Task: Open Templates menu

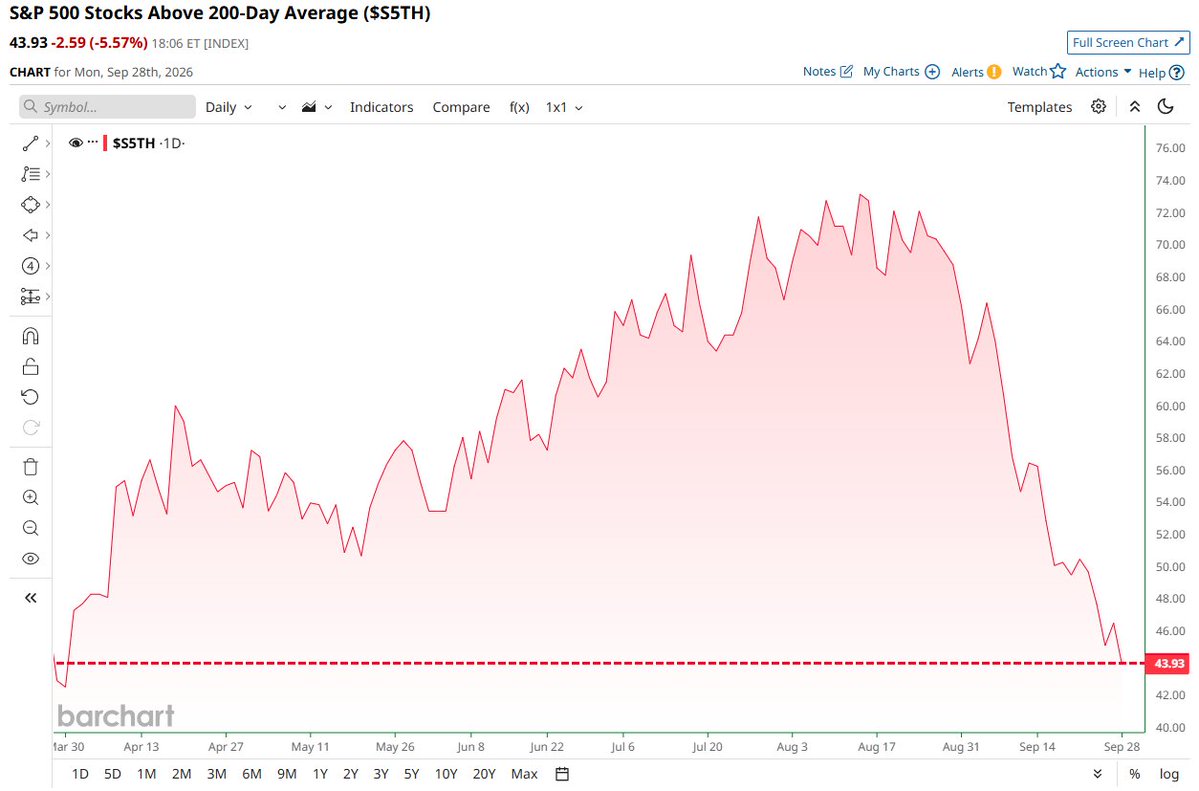Action: click(x=1039, y=107)
